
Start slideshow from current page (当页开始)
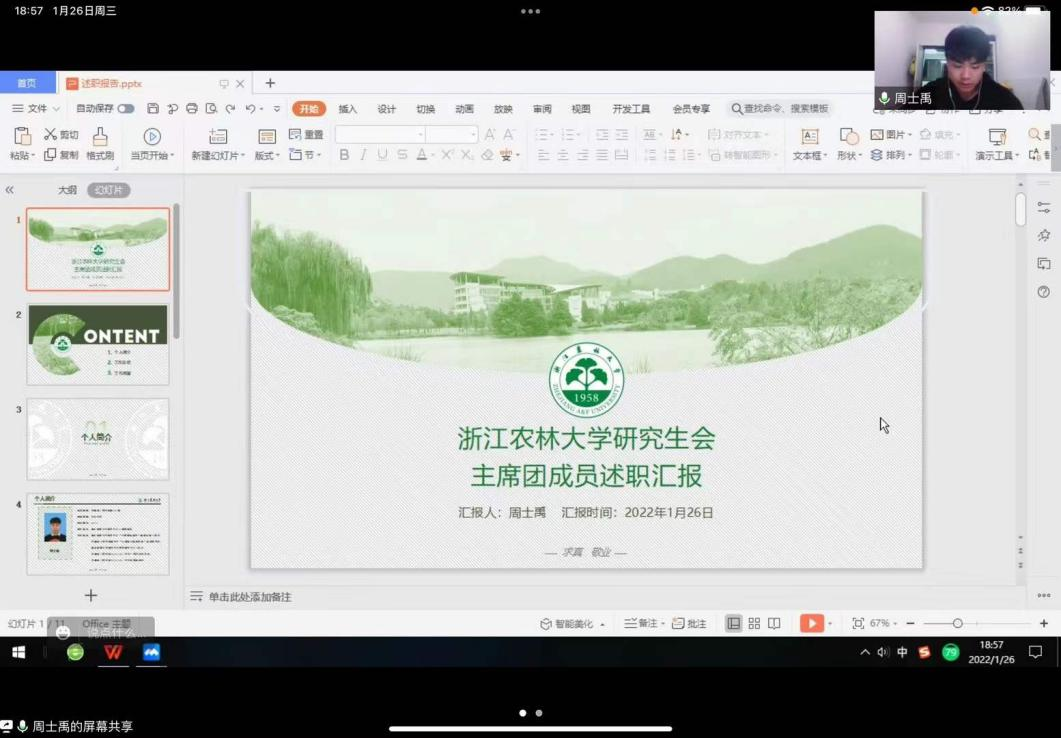click(x=152, y=143)
